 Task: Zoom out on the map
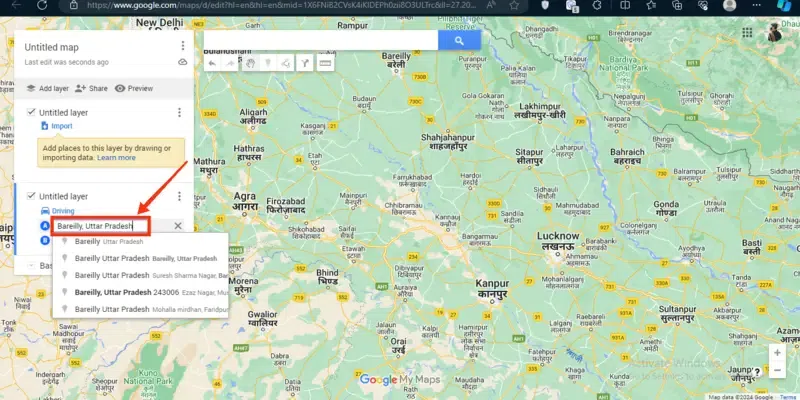[777, 370]
